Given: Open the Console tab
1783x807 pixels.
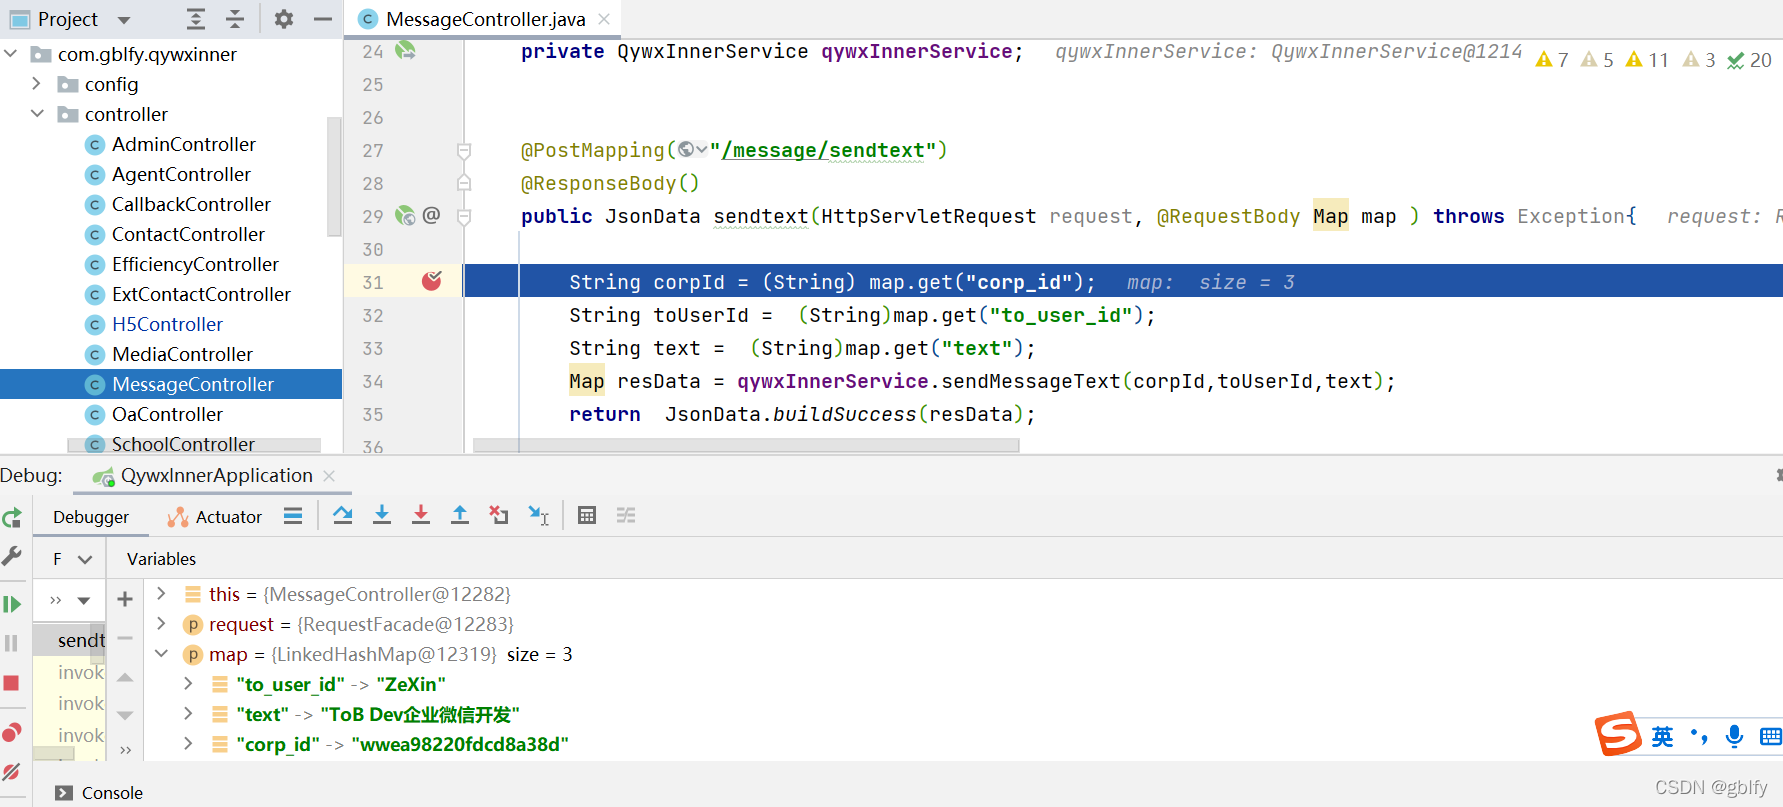Looking at the screenshot, I should [x=98, y=793].
